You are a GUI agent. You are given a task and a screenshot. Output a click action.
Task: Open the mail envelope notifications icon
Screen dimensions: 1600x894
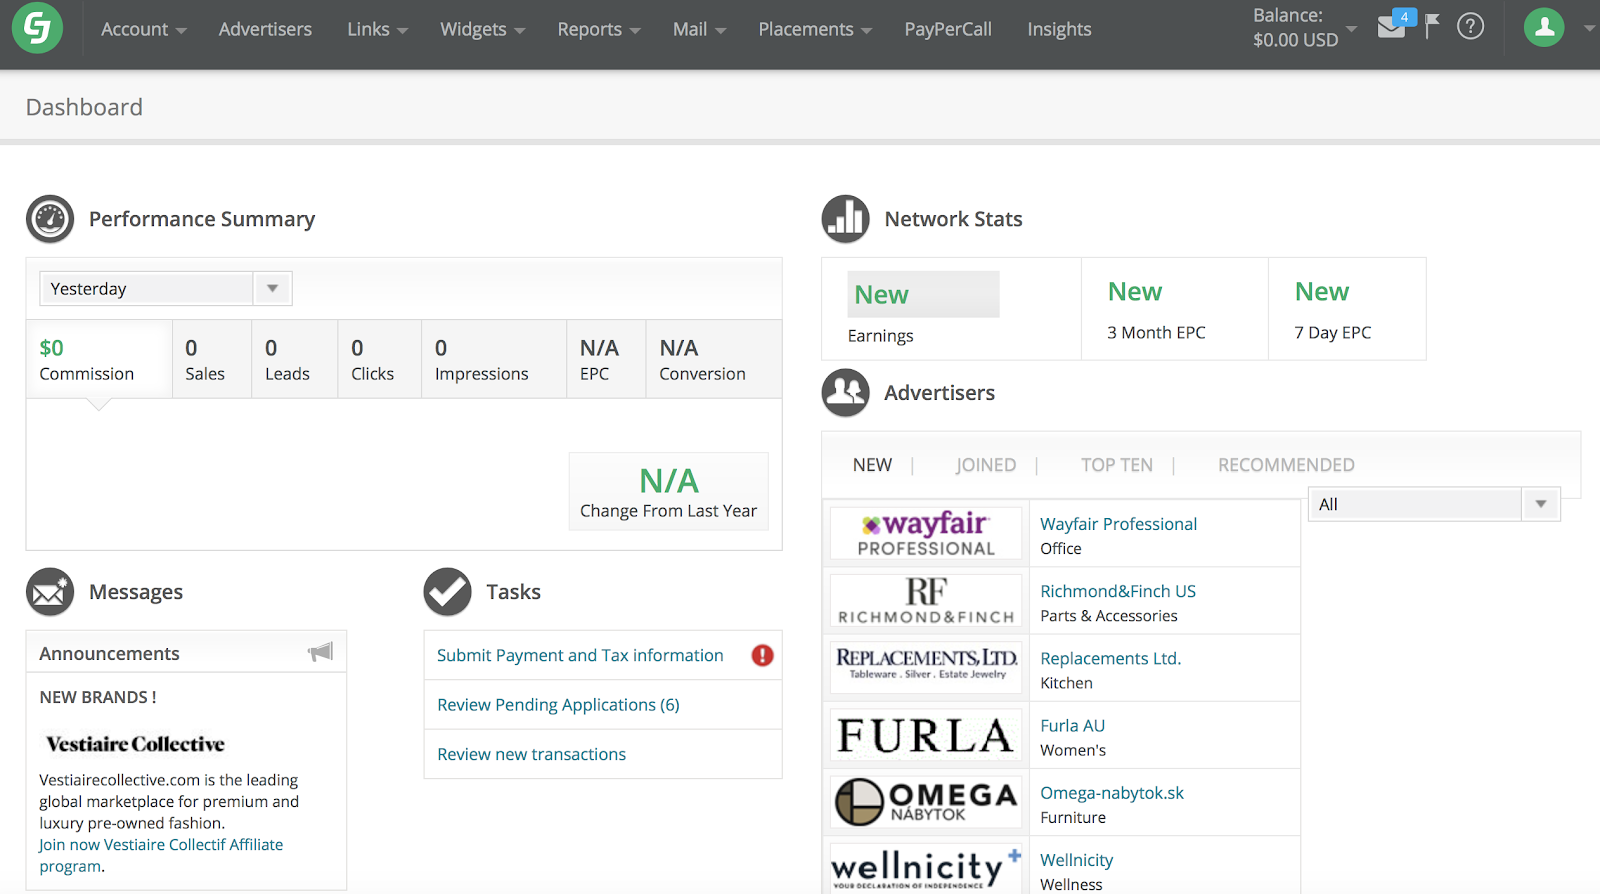click(1391, 27)
